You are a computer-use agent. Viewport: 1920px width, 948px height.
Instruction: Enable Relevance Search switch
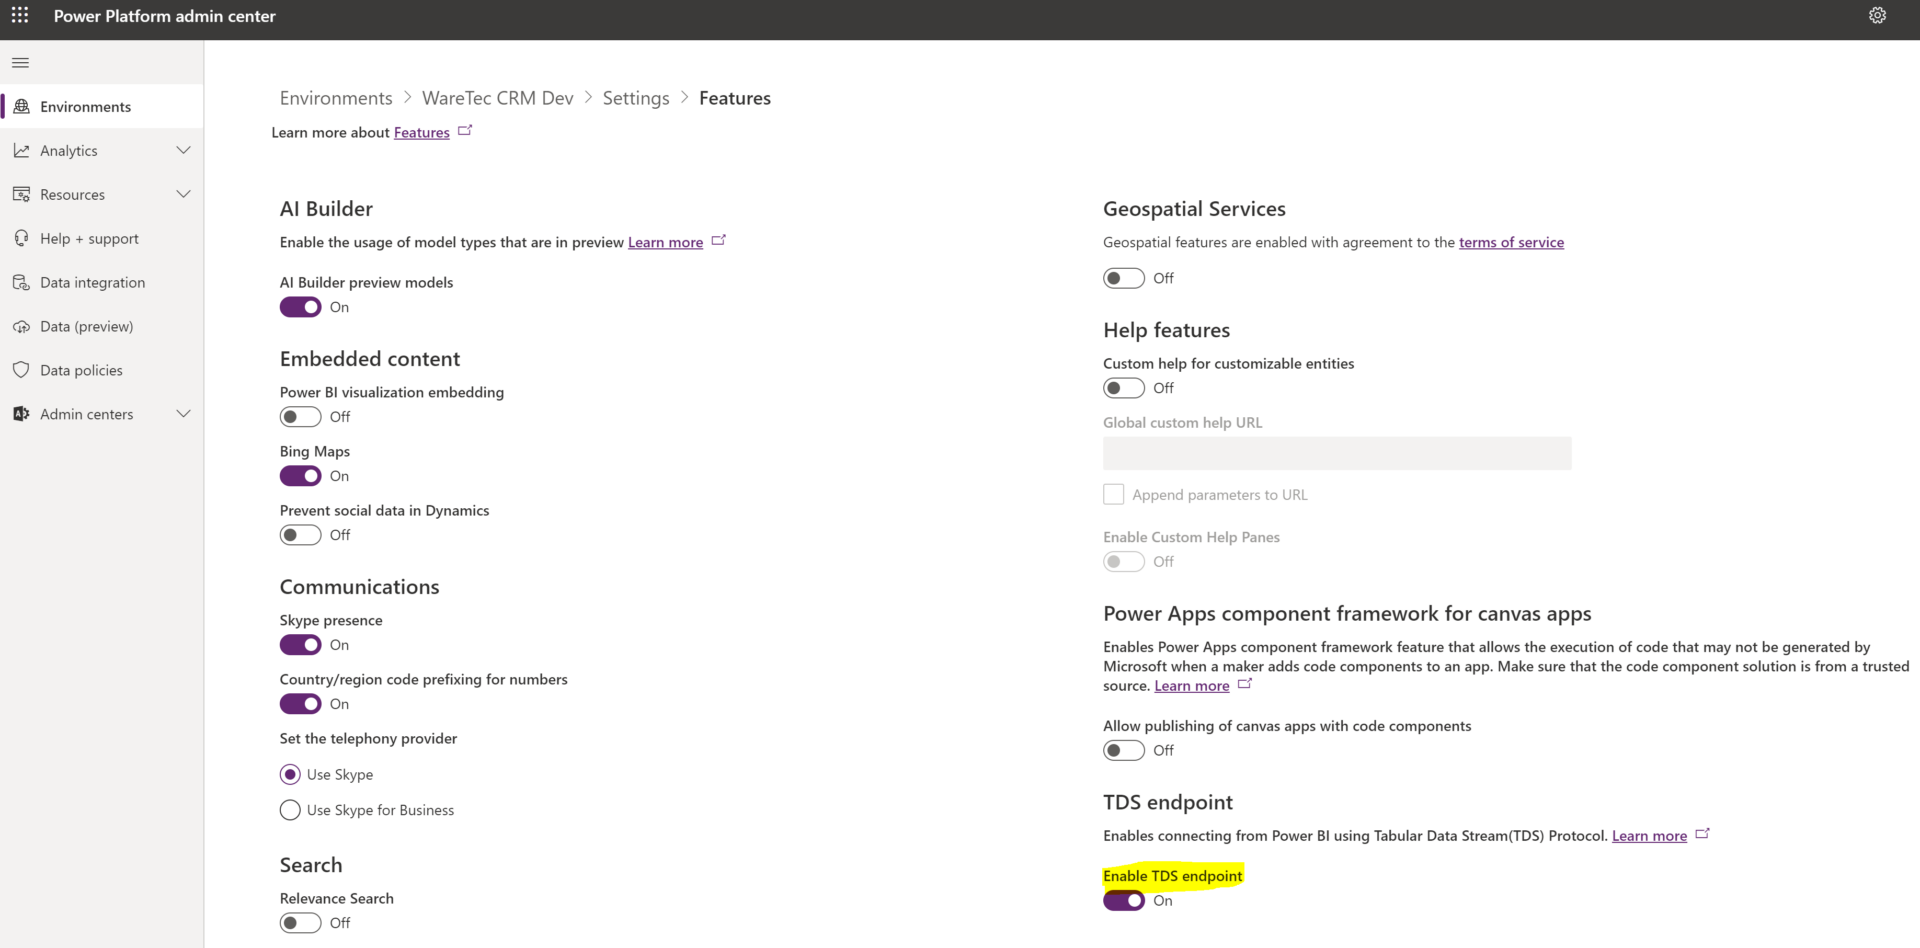click(x=300, y=923)
